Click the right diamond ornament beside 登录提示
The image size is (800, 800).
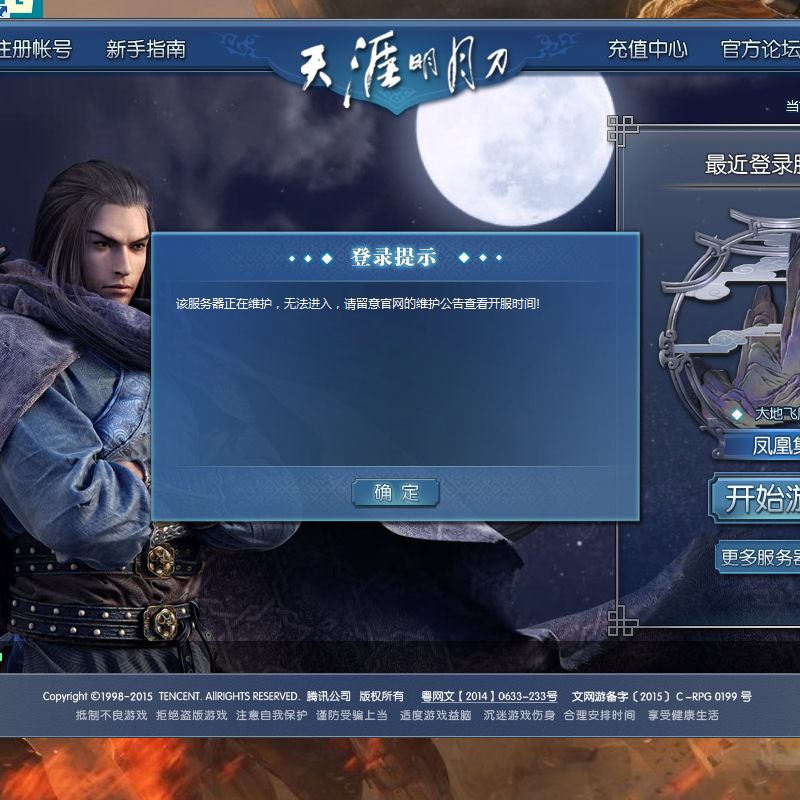click(481, 258)
